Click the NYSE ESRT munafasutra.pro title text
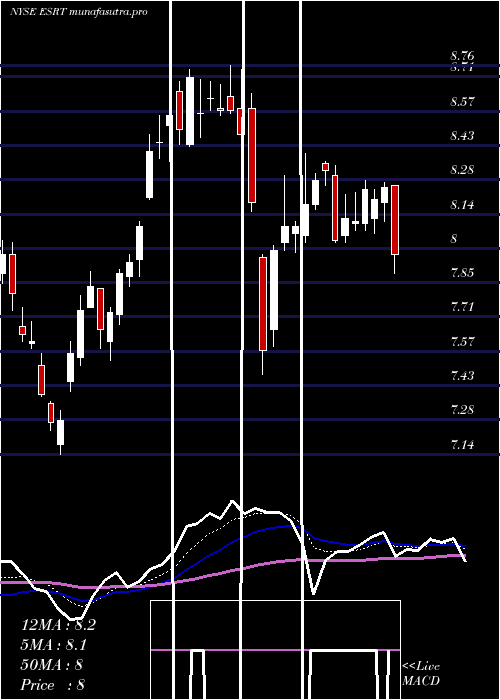Image resolution: width=500 pixels, height=700 pixels. [x=79, y=12]
